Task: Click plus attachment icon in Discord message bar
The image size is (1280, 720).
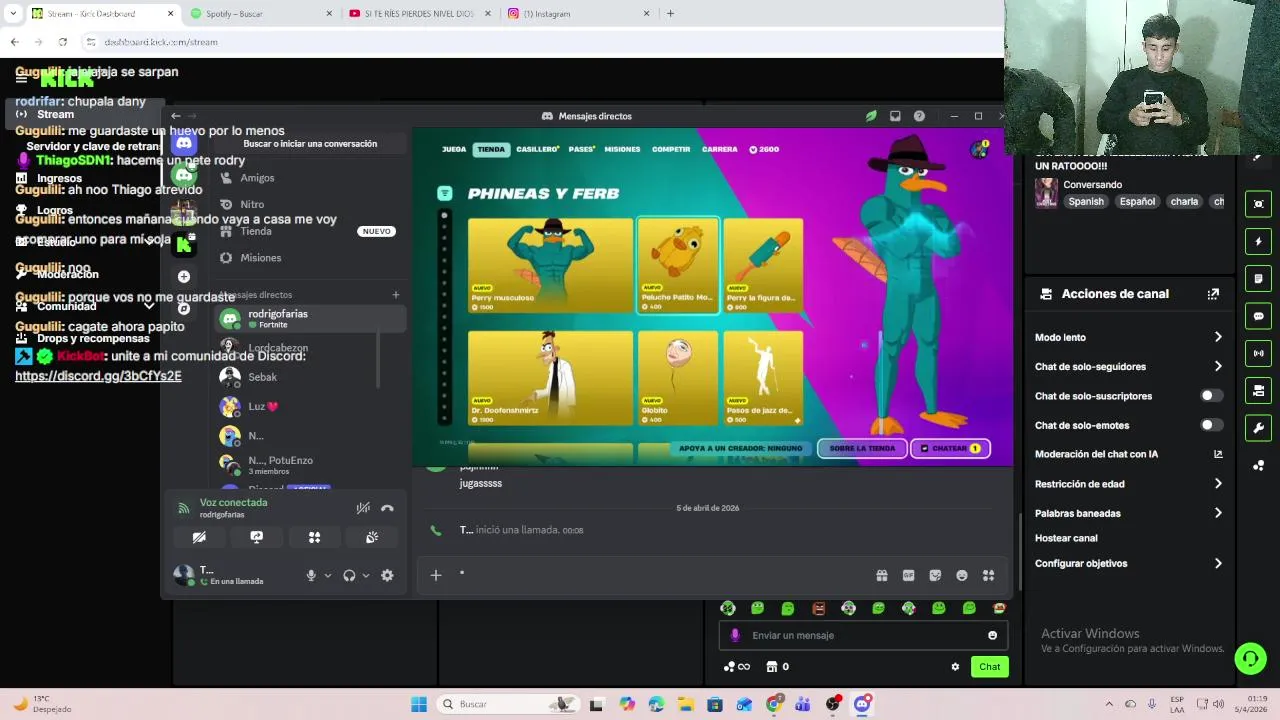Action: click(x=436, y=575)
